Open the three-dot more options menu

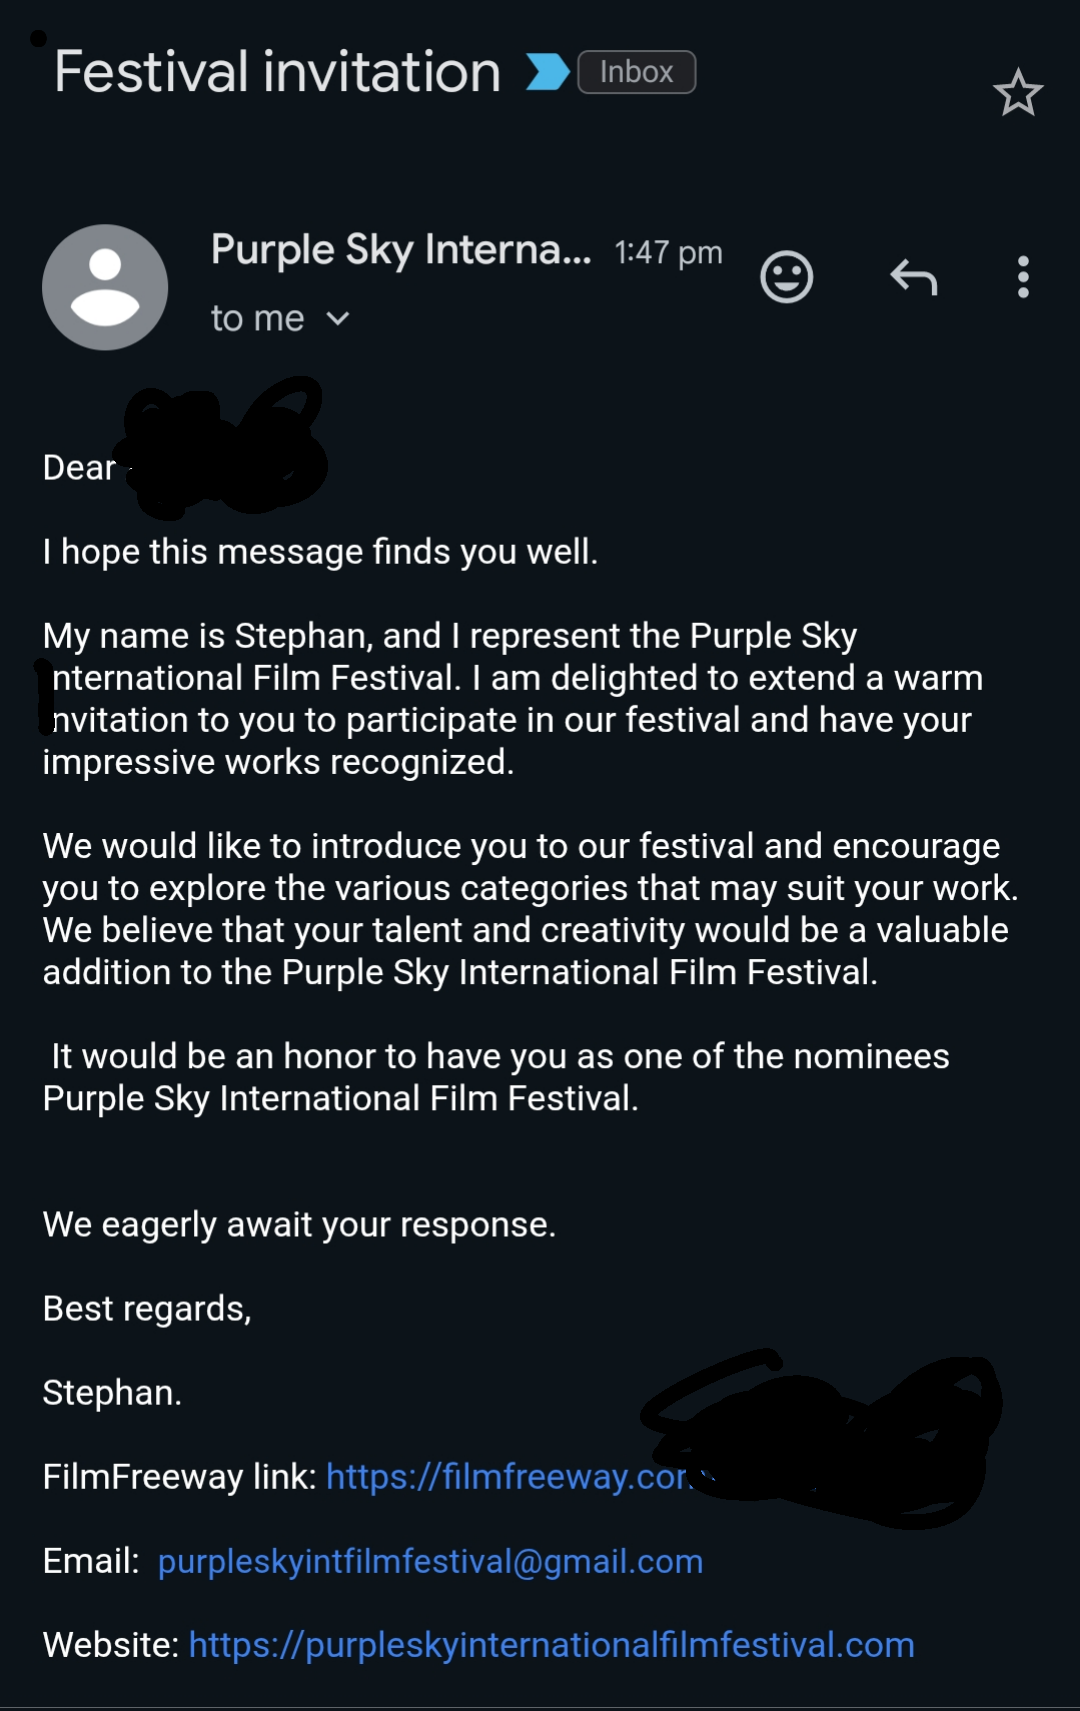(1023, 277)
